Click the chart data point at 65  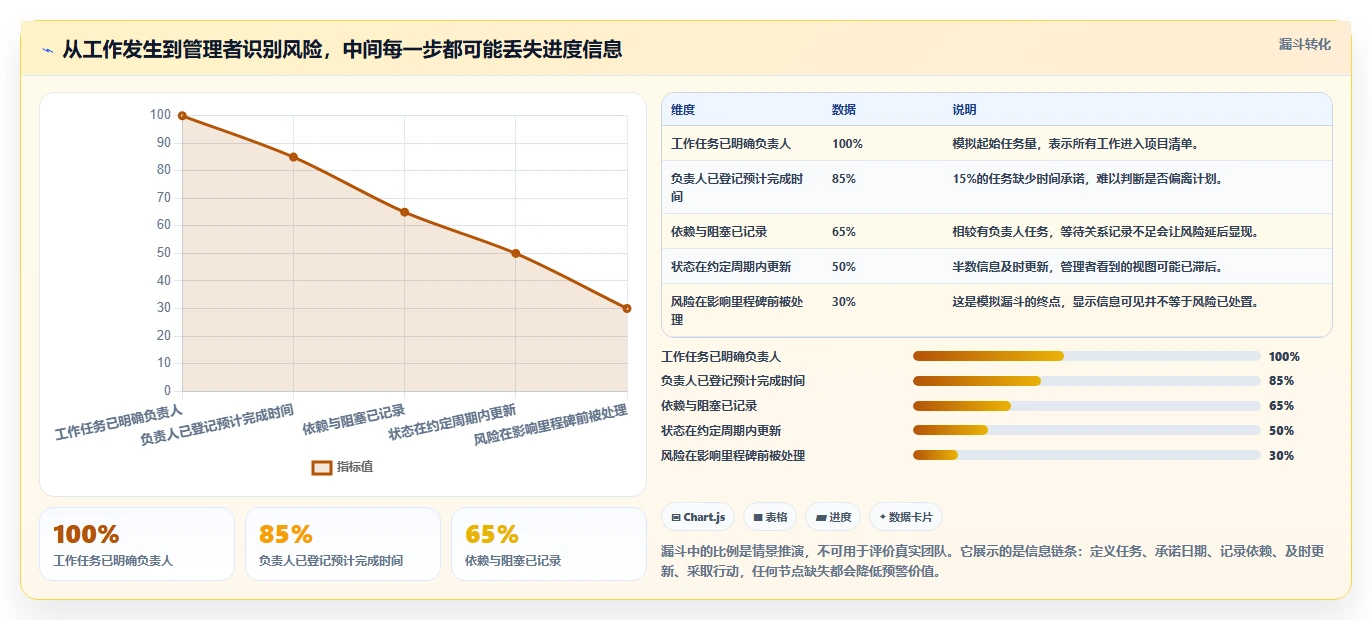click(404, 212)
